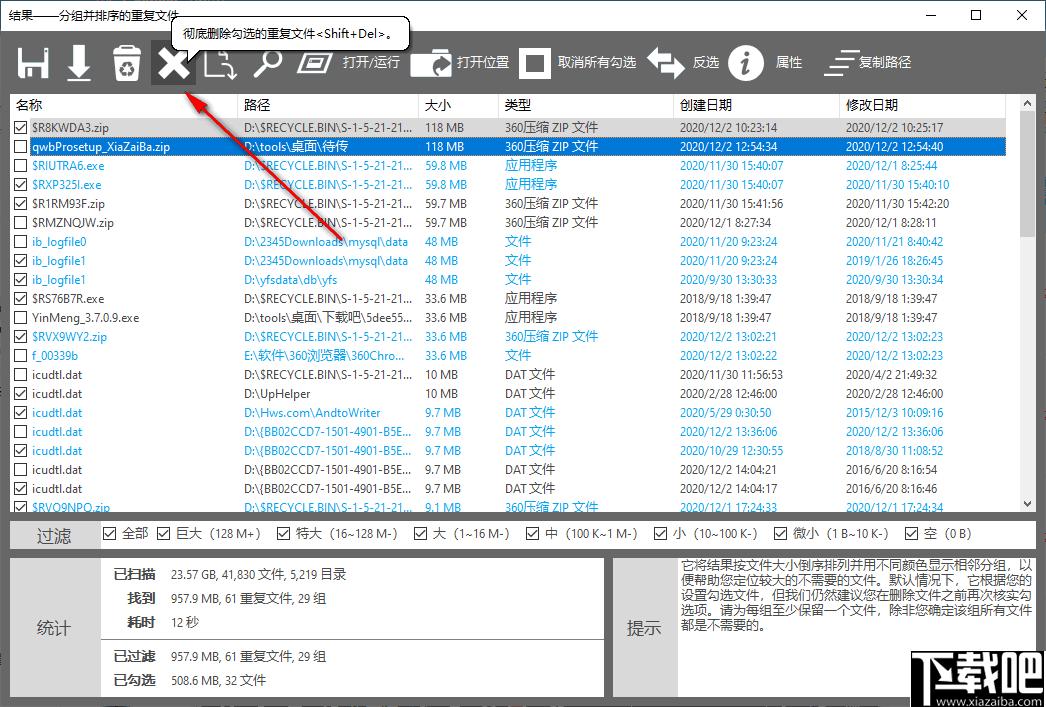Check the f_00339b checkbox
Screen dimensions: 1046x707
21,356
